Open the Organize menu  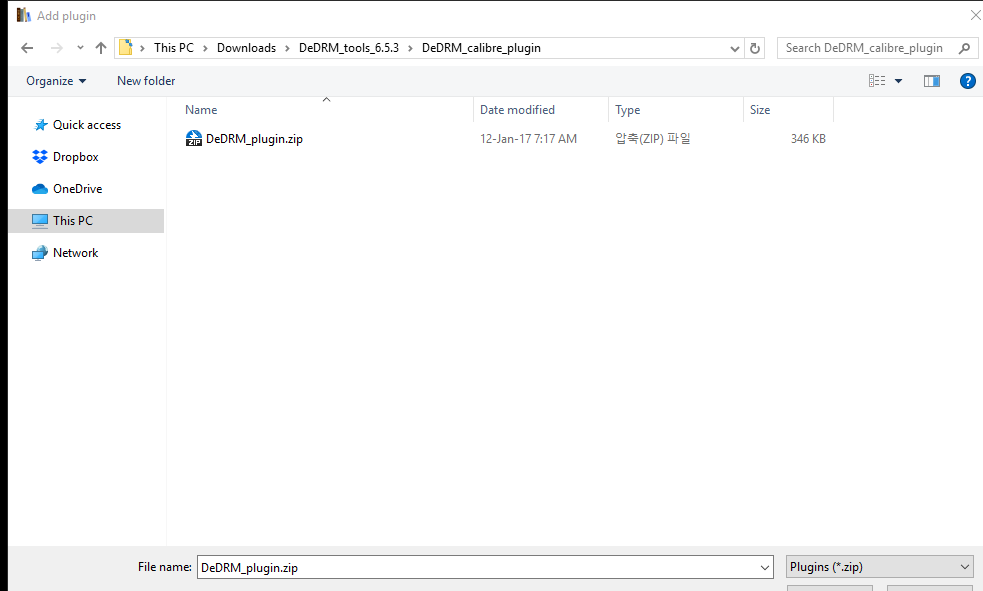[x=56, y=81]
